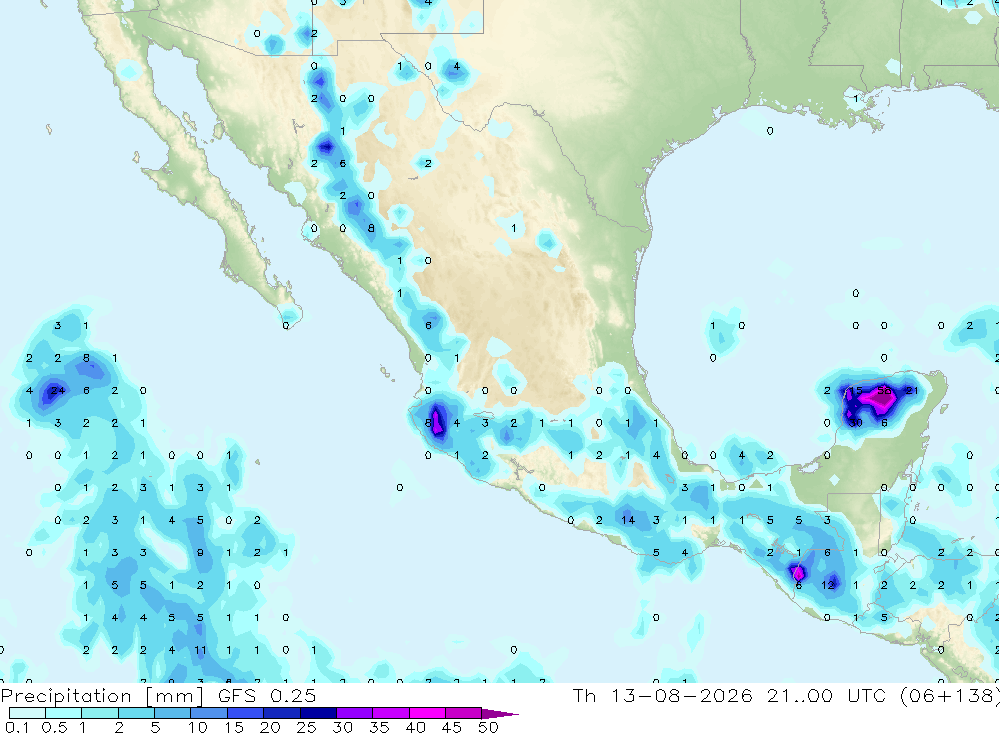Click the legend label '10'

197,727
